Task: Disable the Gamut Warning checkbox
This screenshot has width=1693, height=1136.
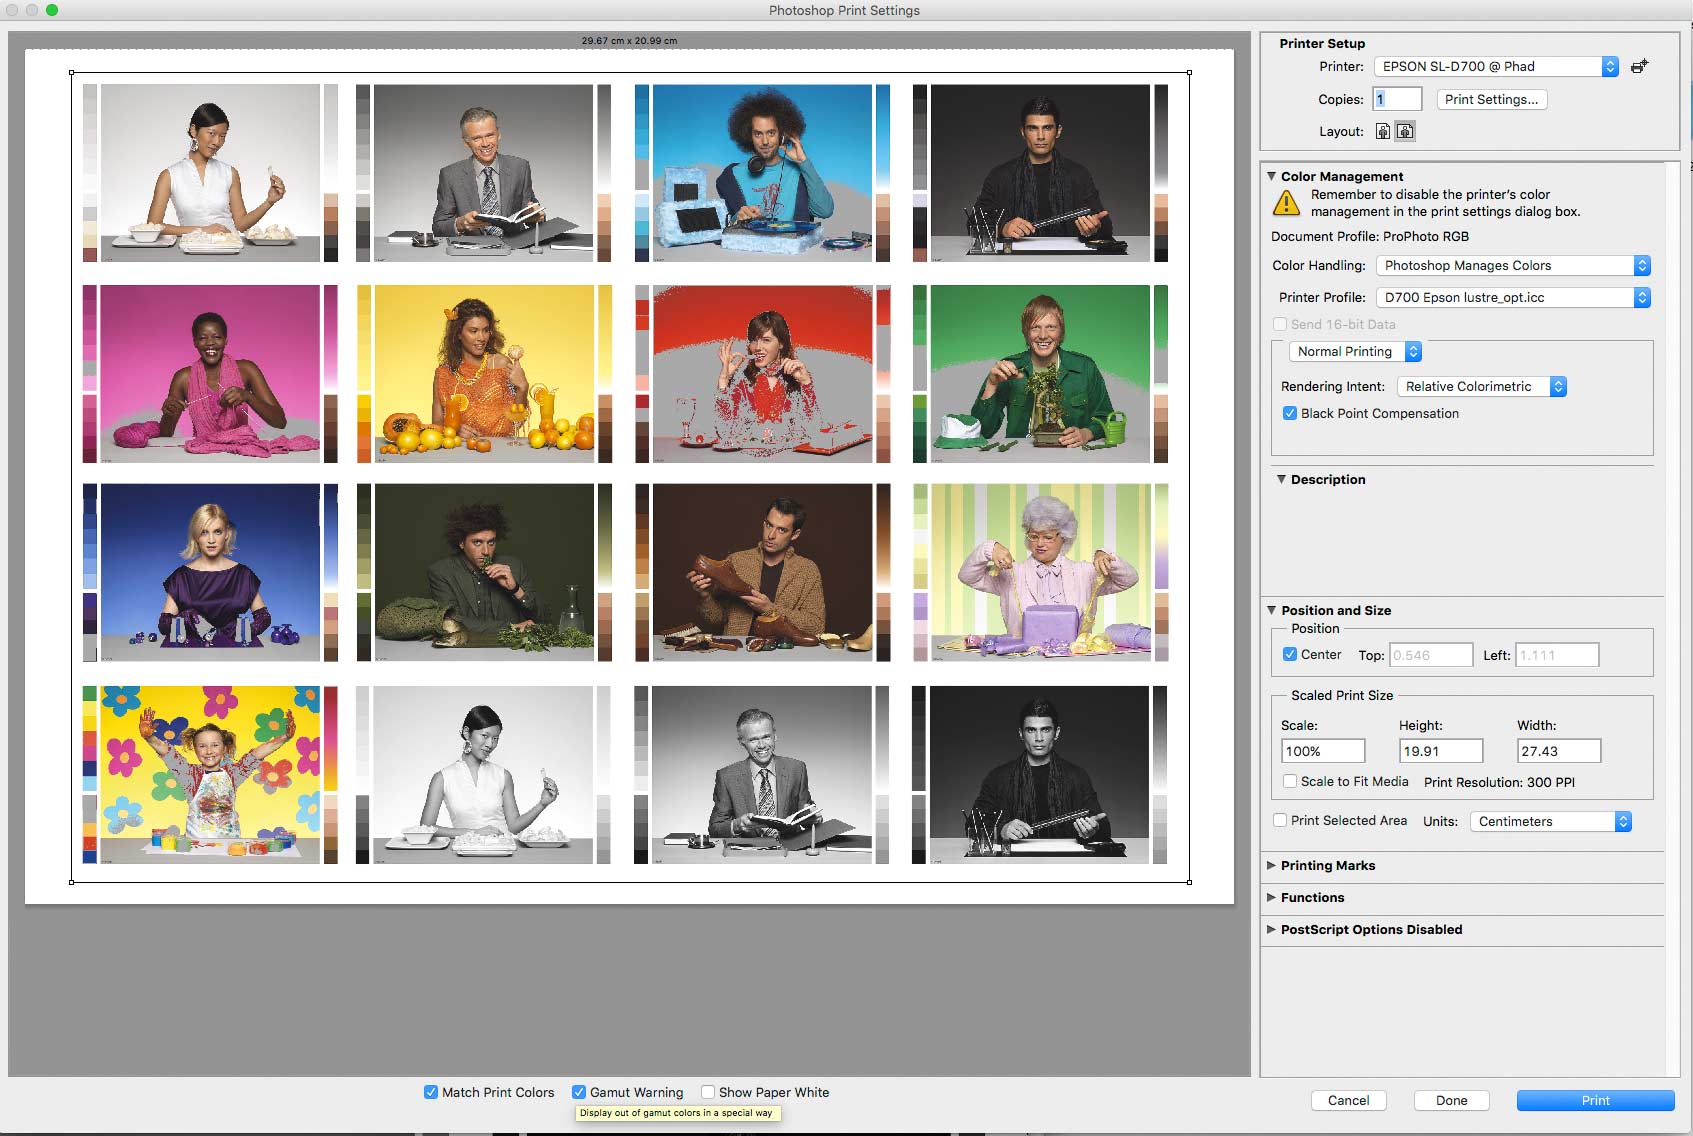Action: point(579,1092)
